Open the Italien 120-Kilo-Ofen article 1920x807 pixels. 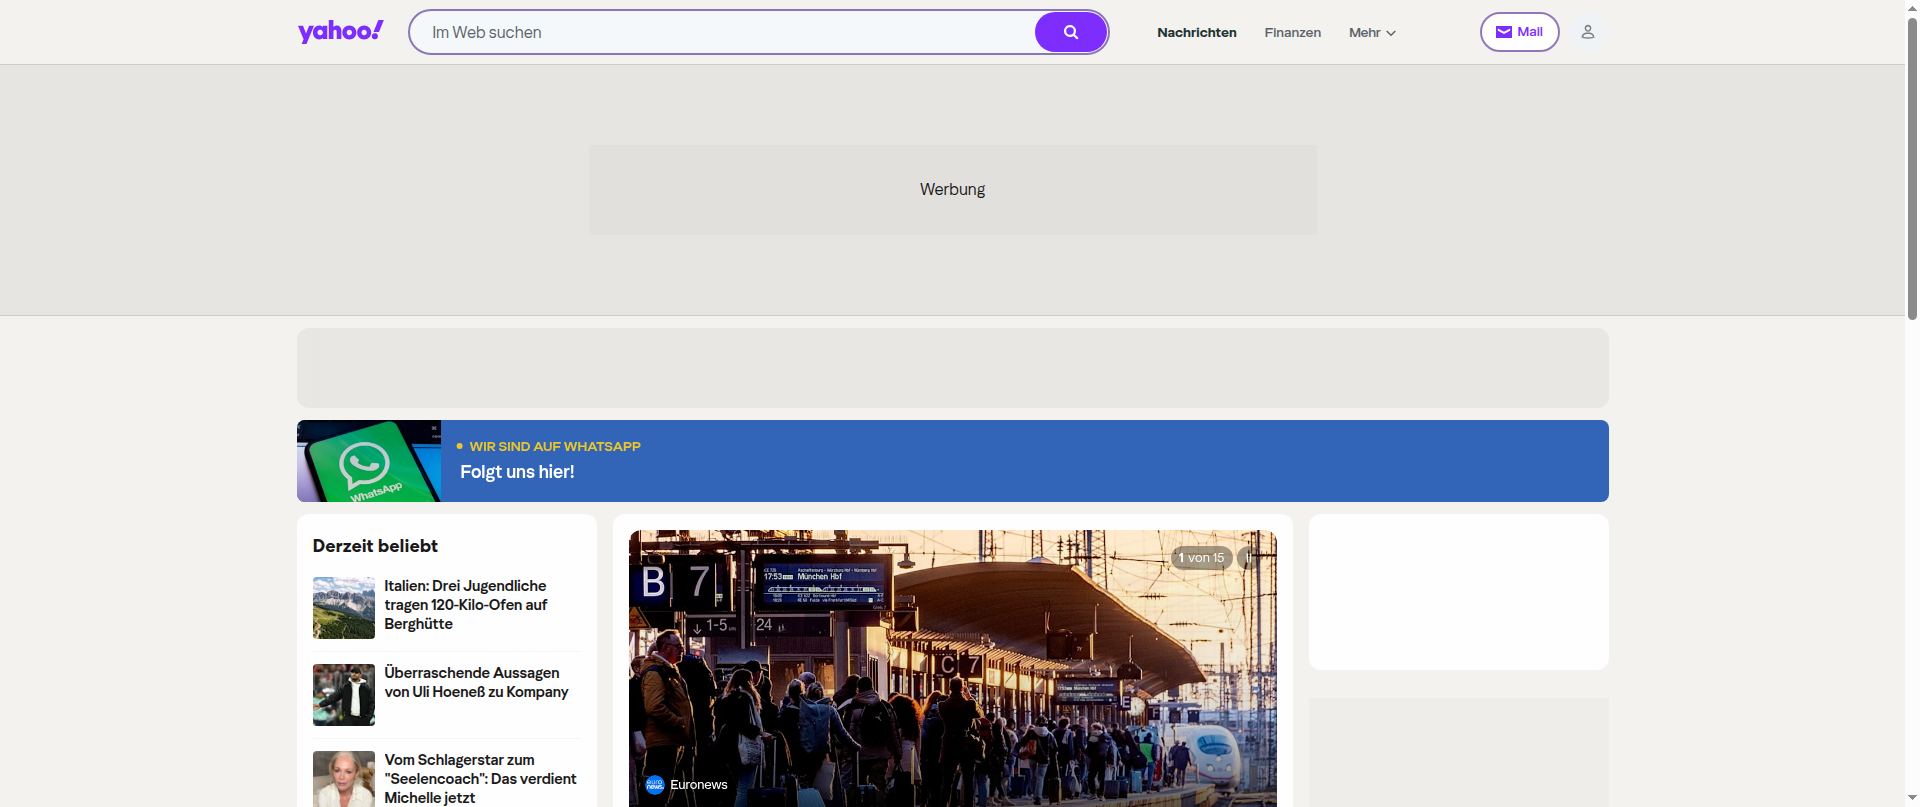(466, 605)
